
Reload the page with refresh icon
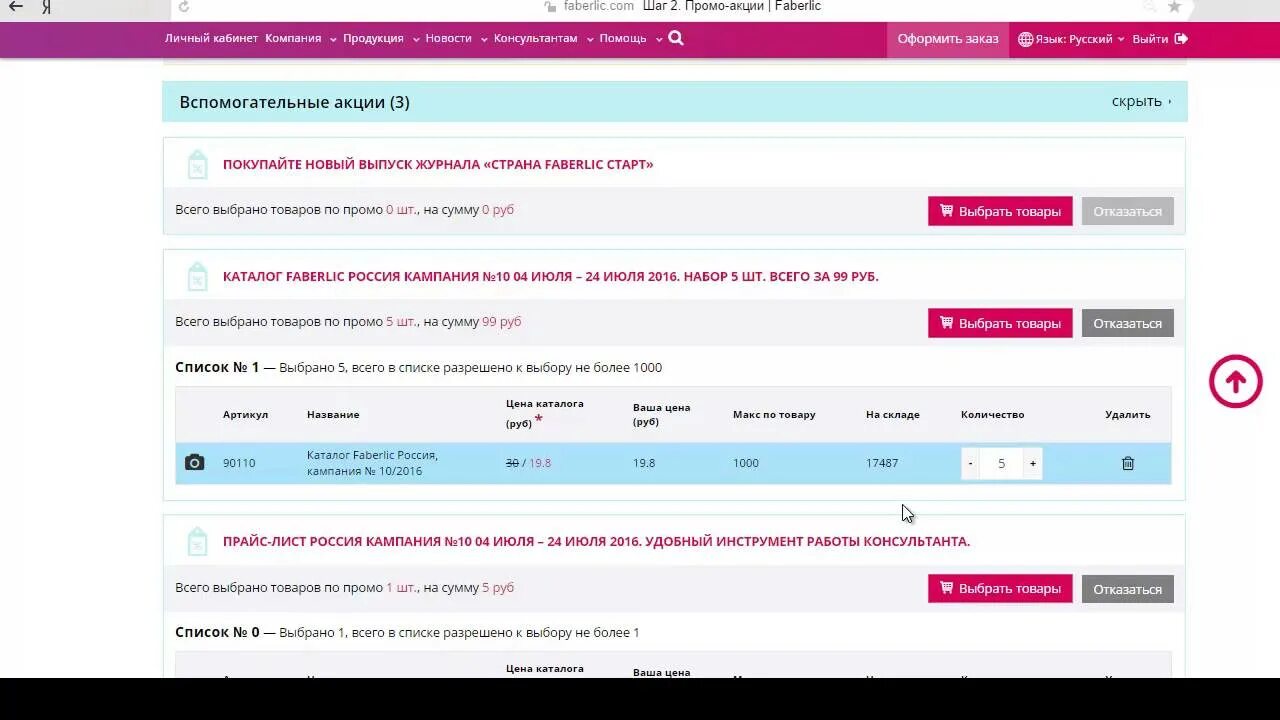[x=184, y=7]
